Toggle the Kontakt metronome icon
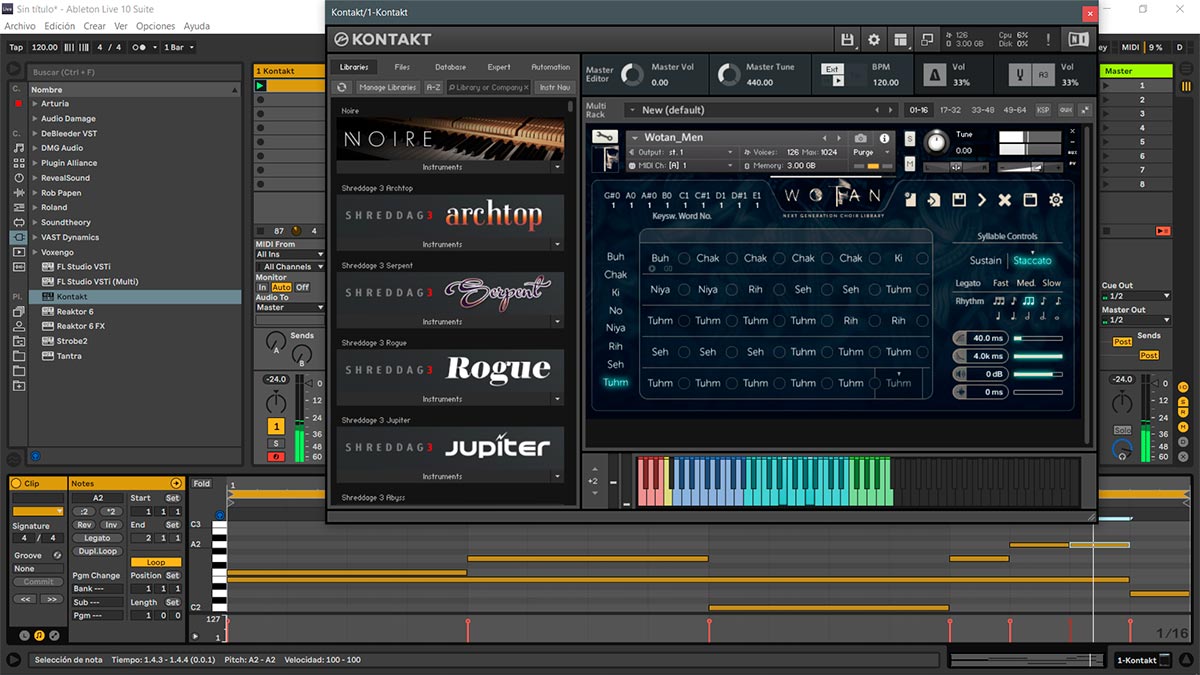1200x675 pixels. point(934,75)
